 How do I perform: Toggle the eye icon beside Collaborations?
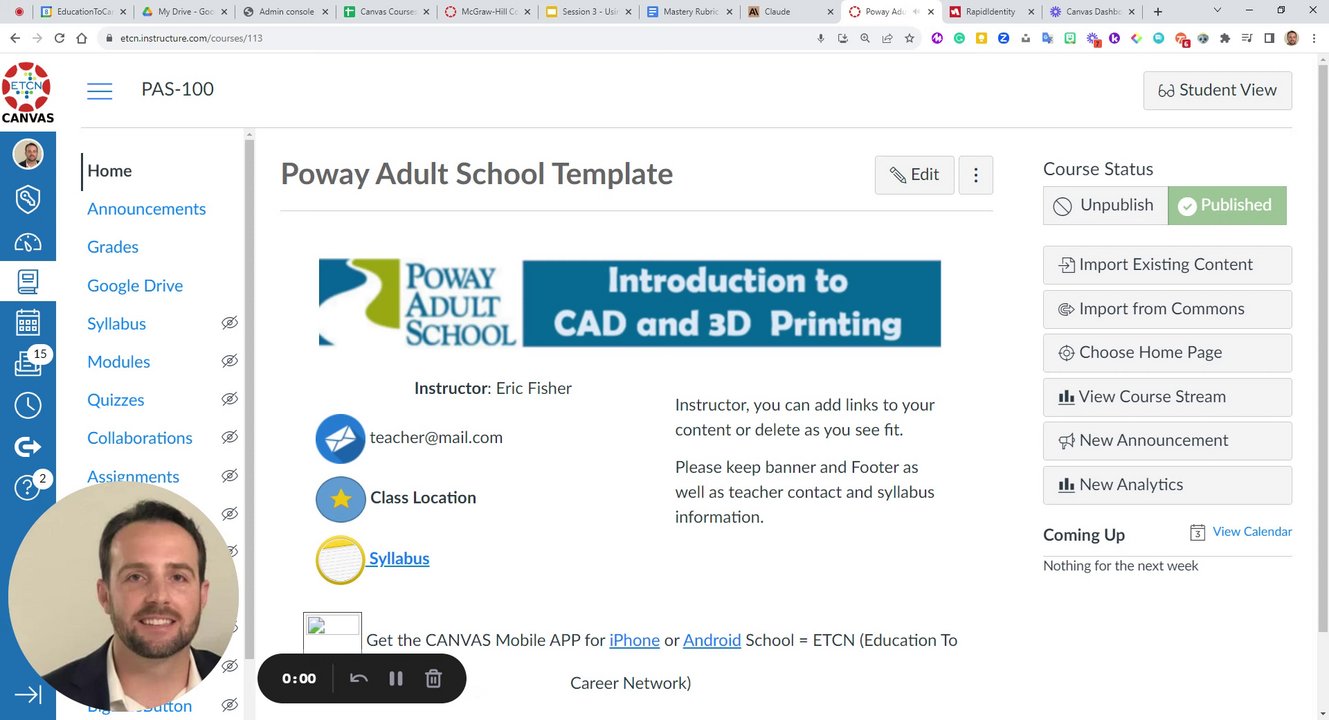coord(229,437)
